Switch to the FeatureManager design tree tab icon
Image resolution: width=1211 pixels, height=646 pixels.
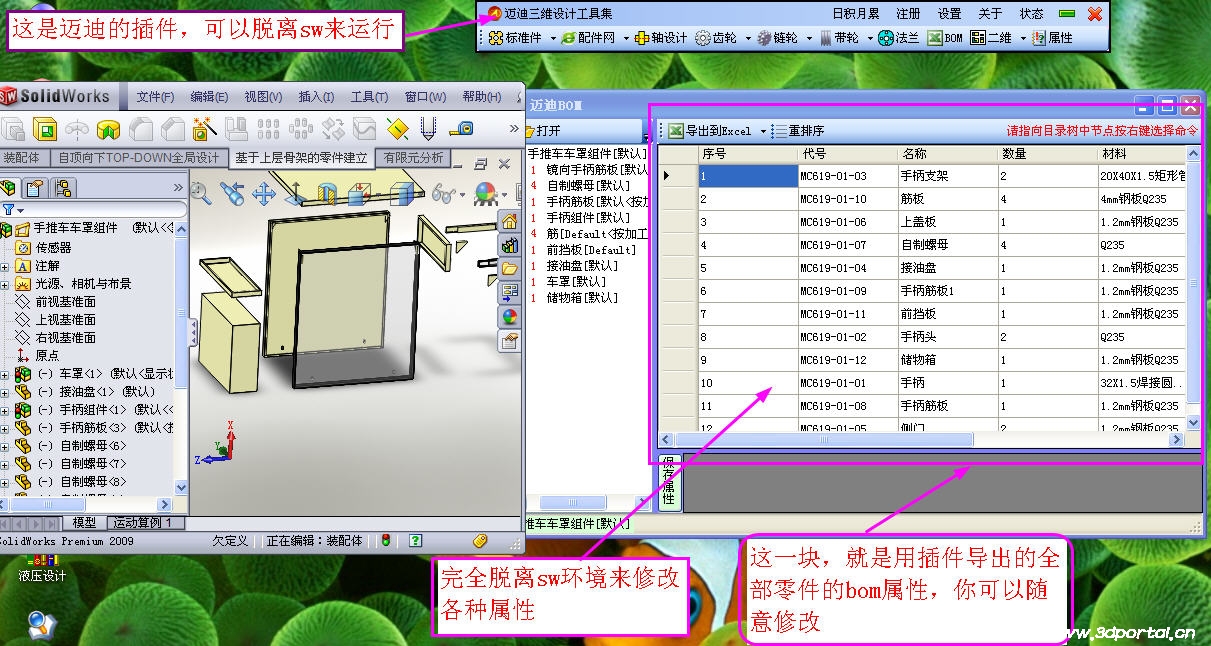9,188
